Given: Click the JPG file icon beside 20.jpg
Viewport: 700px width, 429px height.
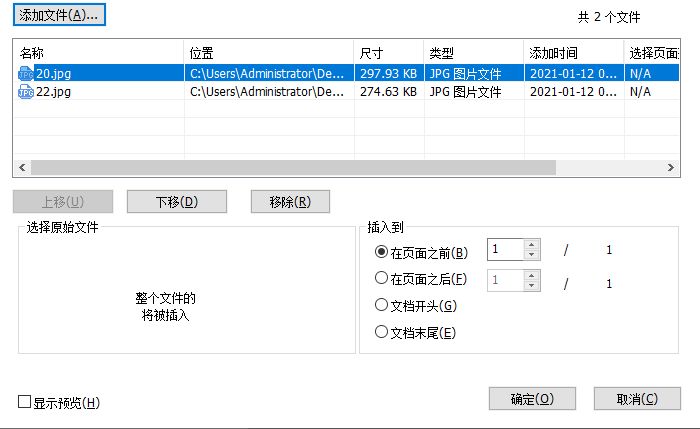Looking at the screenshot, I should click(25, 73).
